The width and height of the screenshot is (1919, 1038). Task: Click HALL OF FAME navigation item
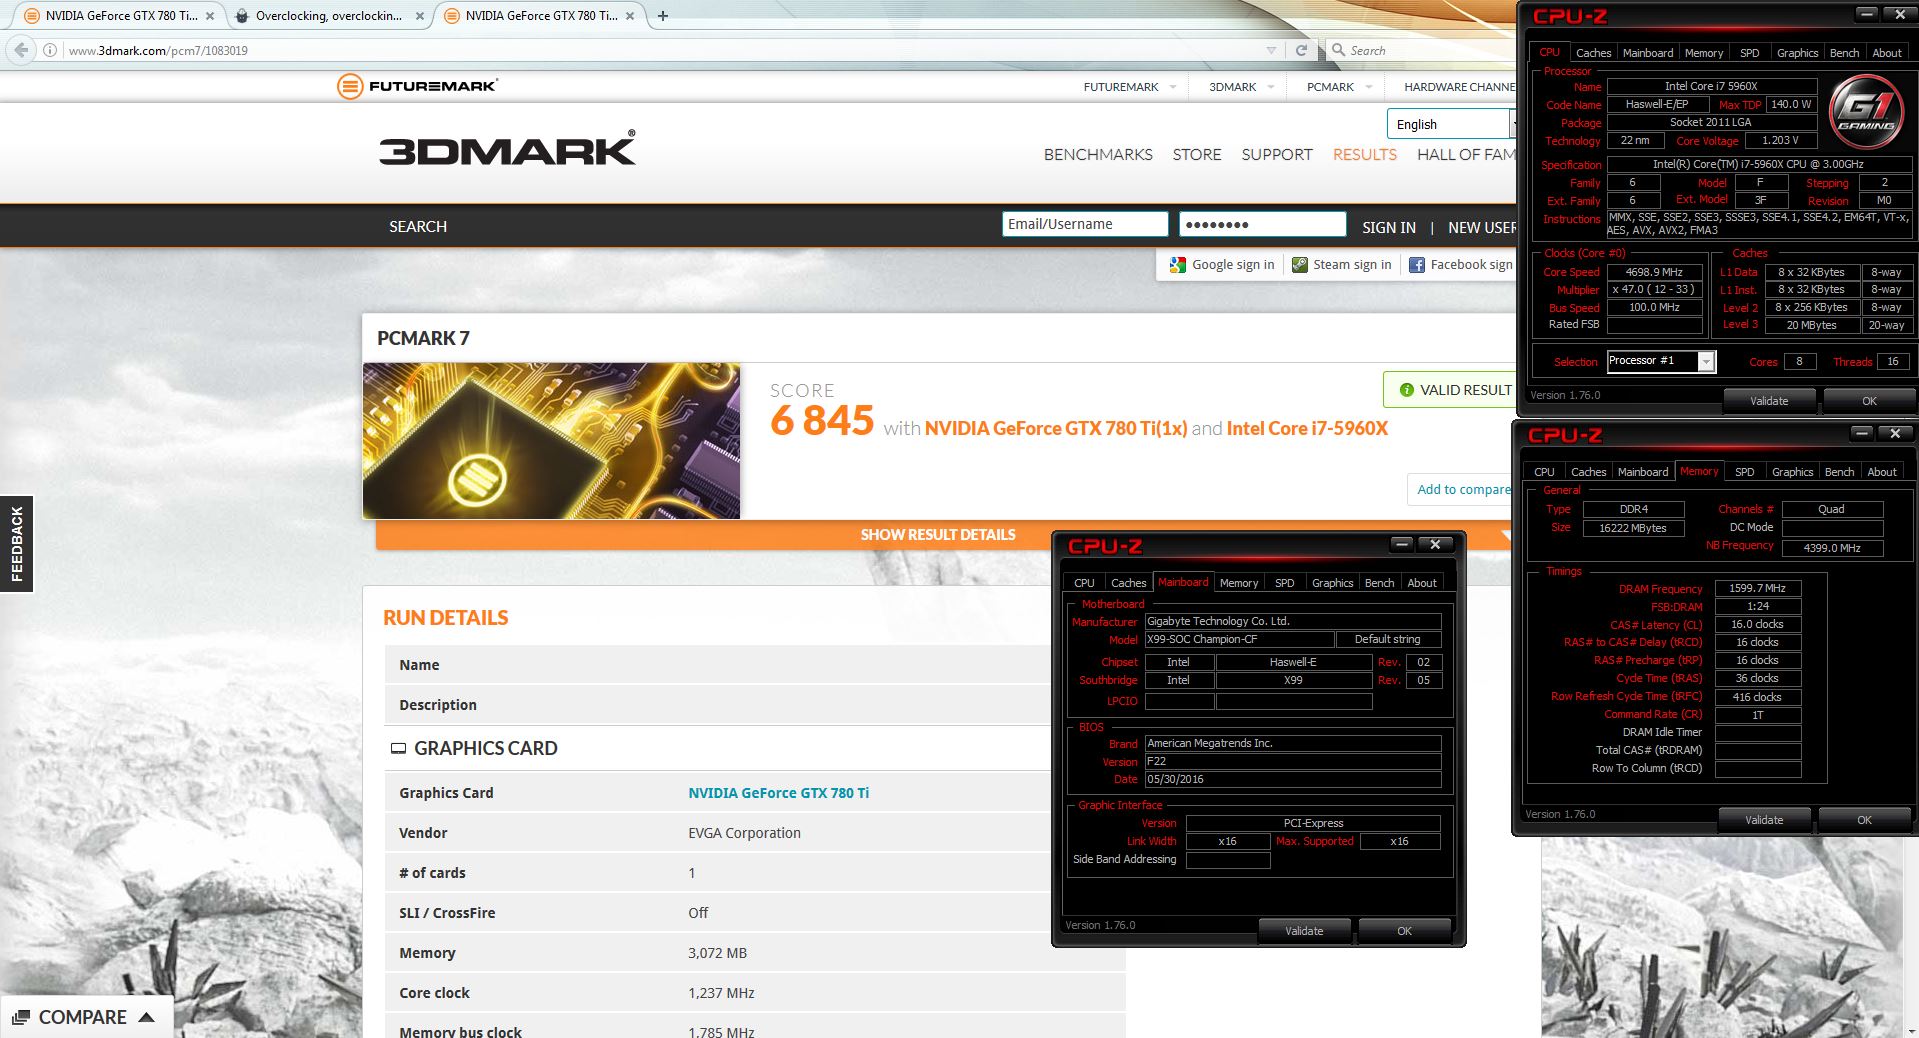(1467, 155)
